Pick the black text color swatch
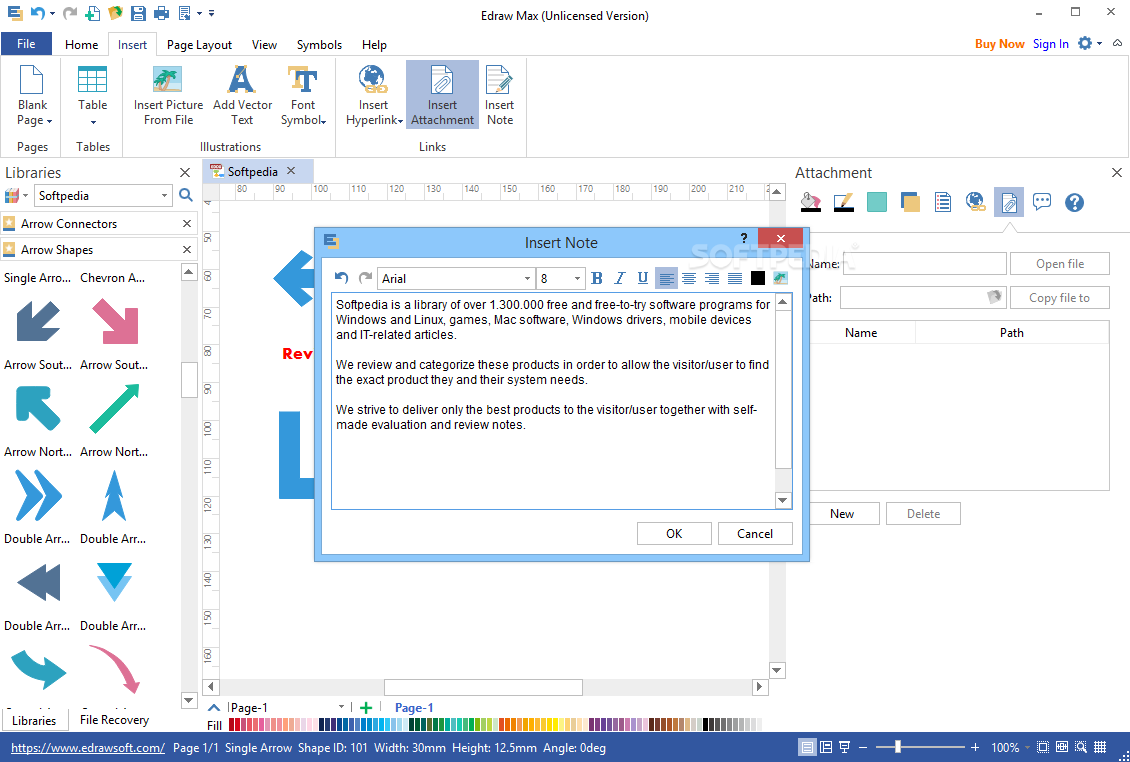This screenshot has height=762, width=1130. click(x=757, y=278)
